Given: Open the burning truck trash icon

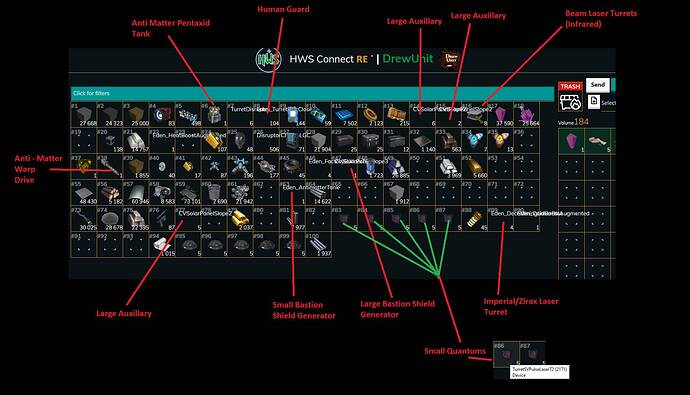Looking at the screenshot, I should pos(570,102).
